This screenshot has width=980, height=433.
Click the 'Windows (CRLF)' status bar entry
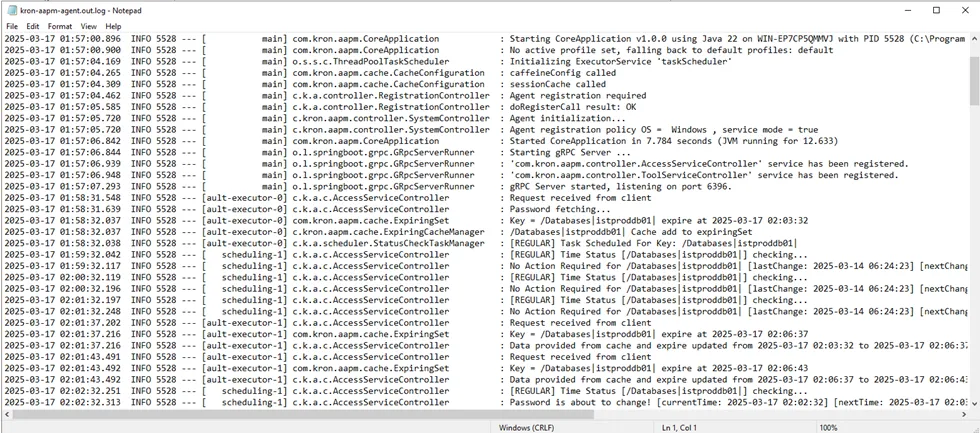tap(524, 427)
